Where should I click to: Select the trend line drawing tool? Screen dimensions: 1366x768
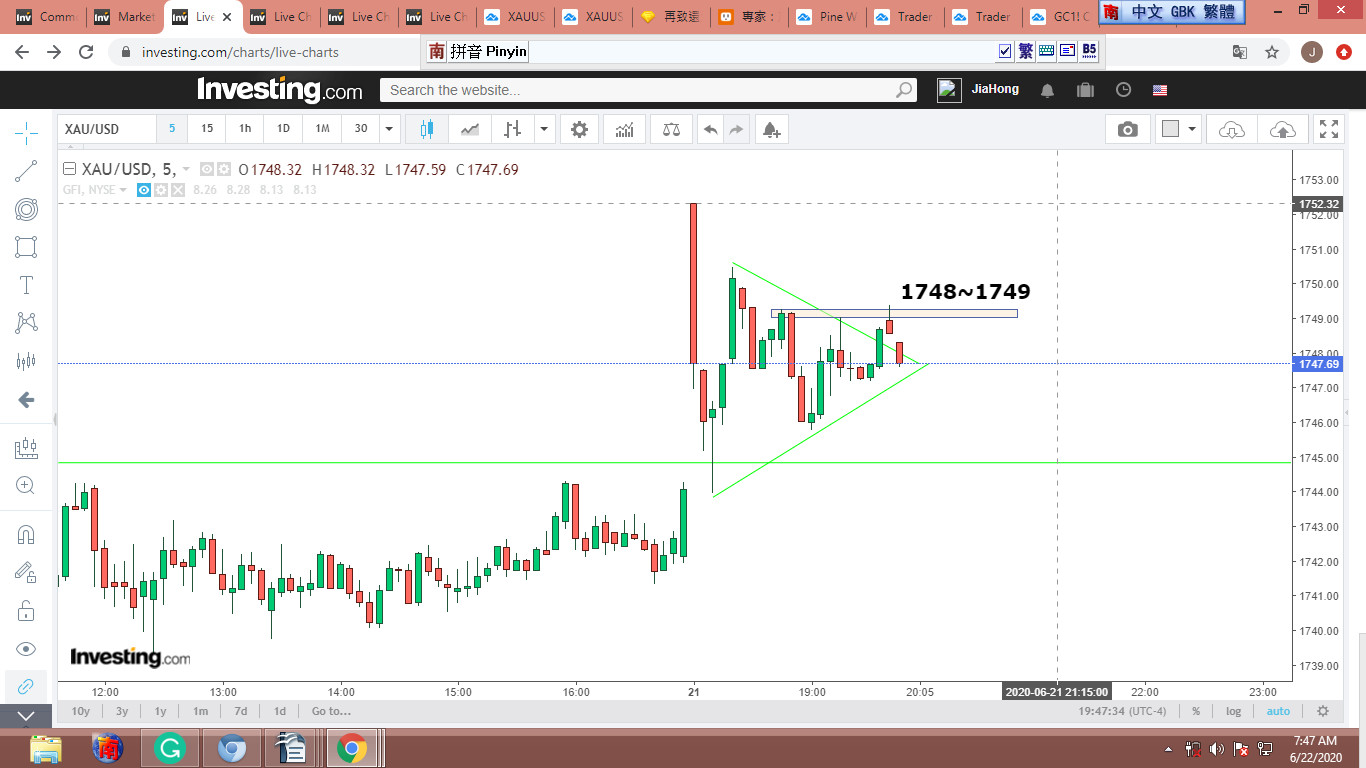[x=26, y=171]
